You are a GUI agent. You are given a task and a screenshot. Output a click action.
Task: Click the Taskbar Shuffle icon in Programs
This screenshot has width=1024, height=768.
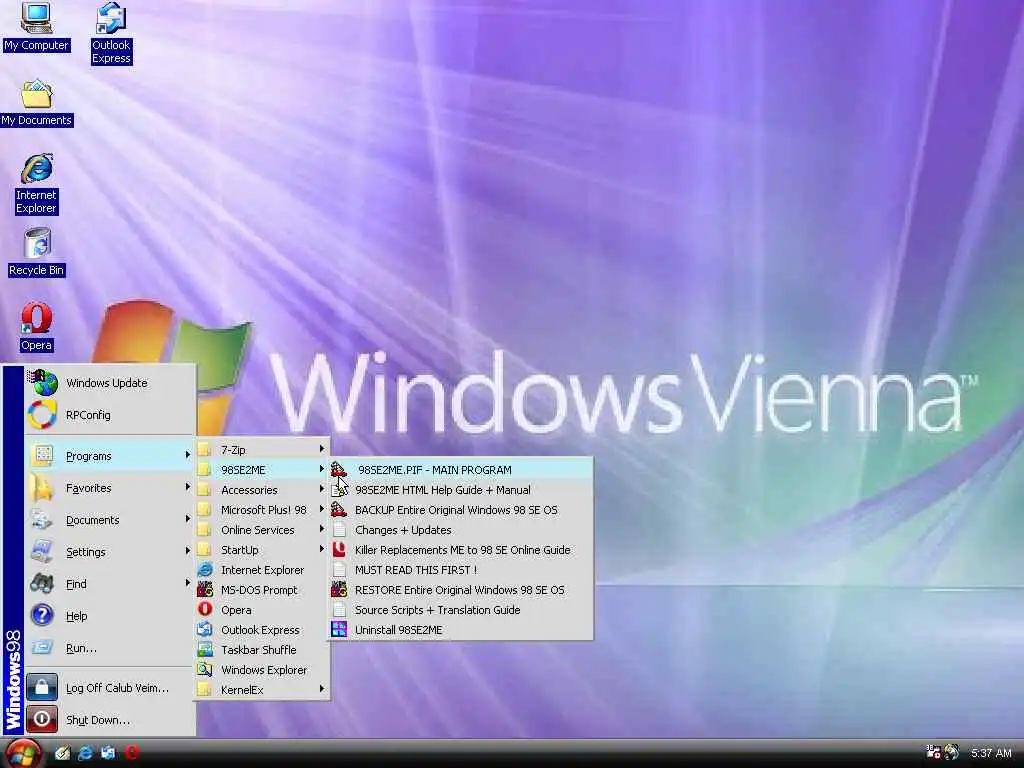(x=205, y=650)
